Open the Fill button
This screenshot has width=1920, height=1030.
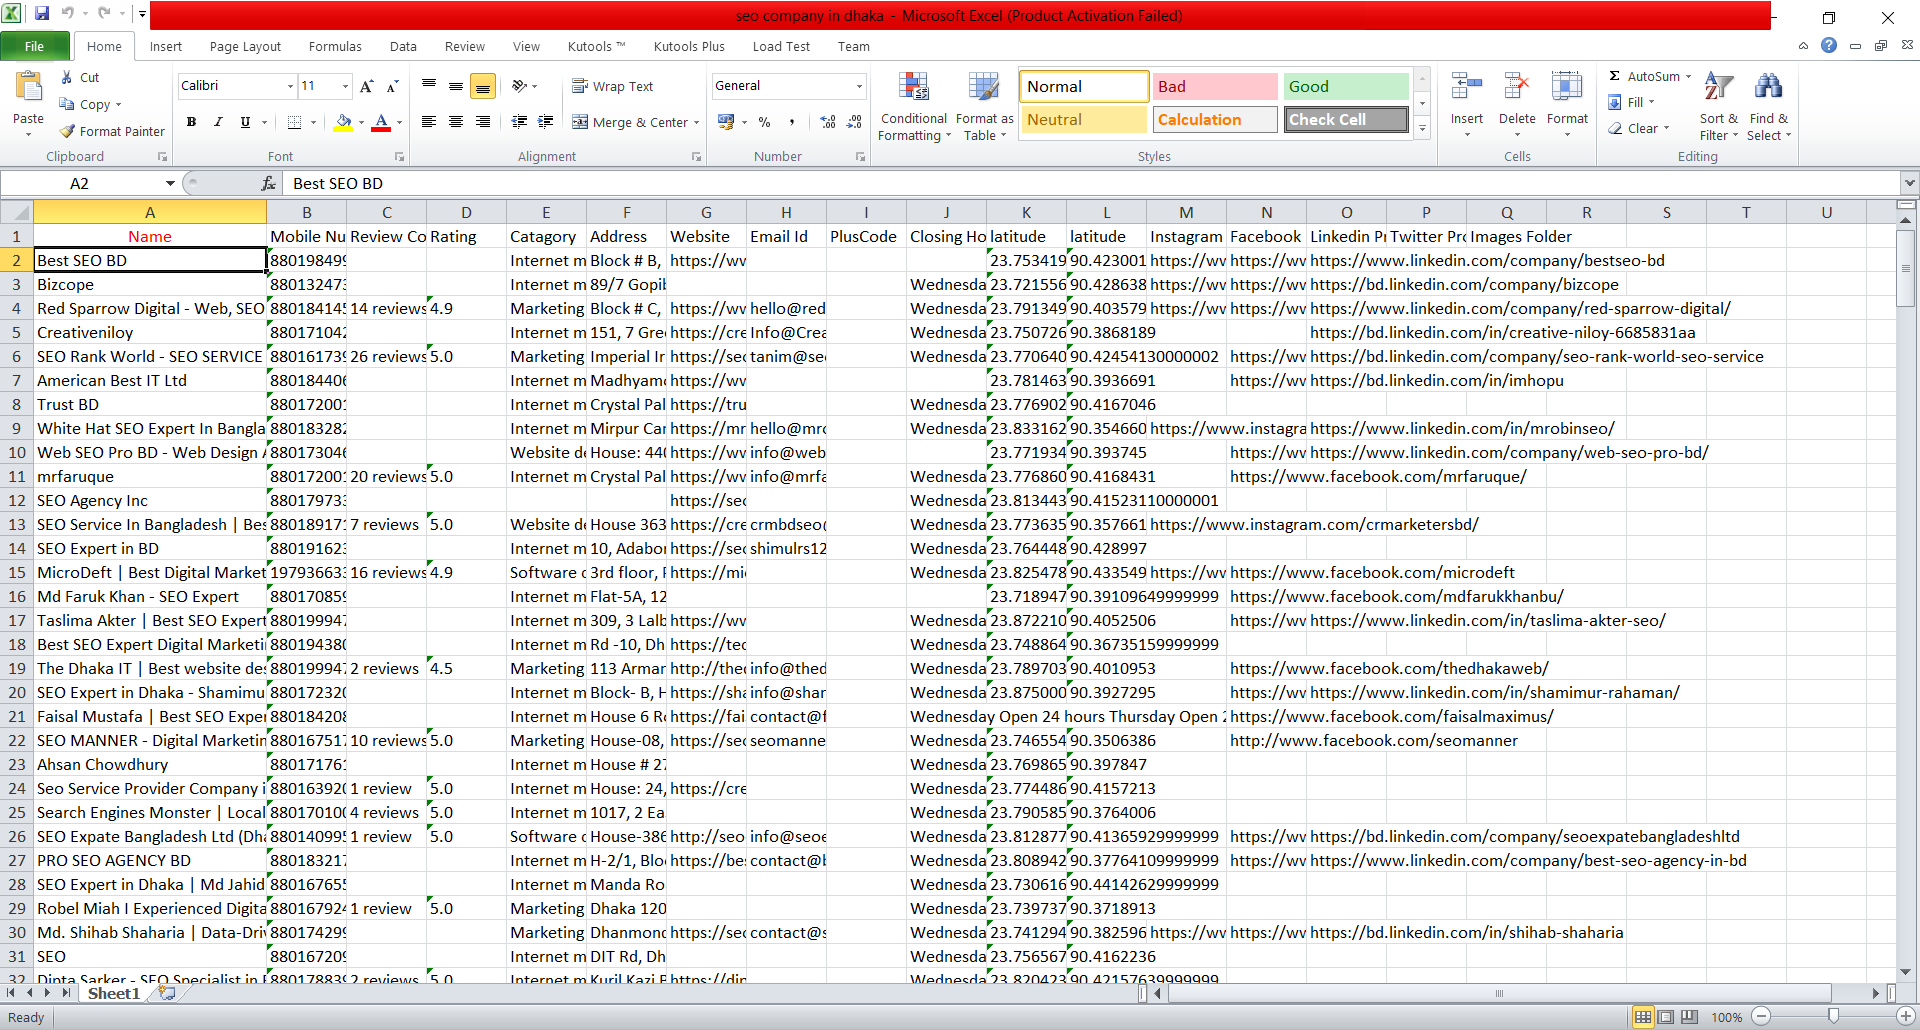click(x=1631, y=102)
